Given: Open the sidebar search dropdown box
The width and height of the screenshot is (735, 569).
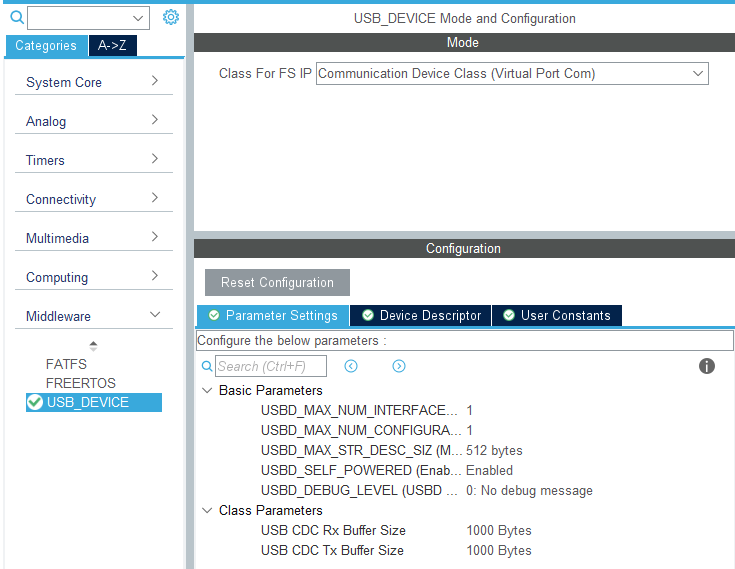Looking at the screenshot, I should 89,18.
